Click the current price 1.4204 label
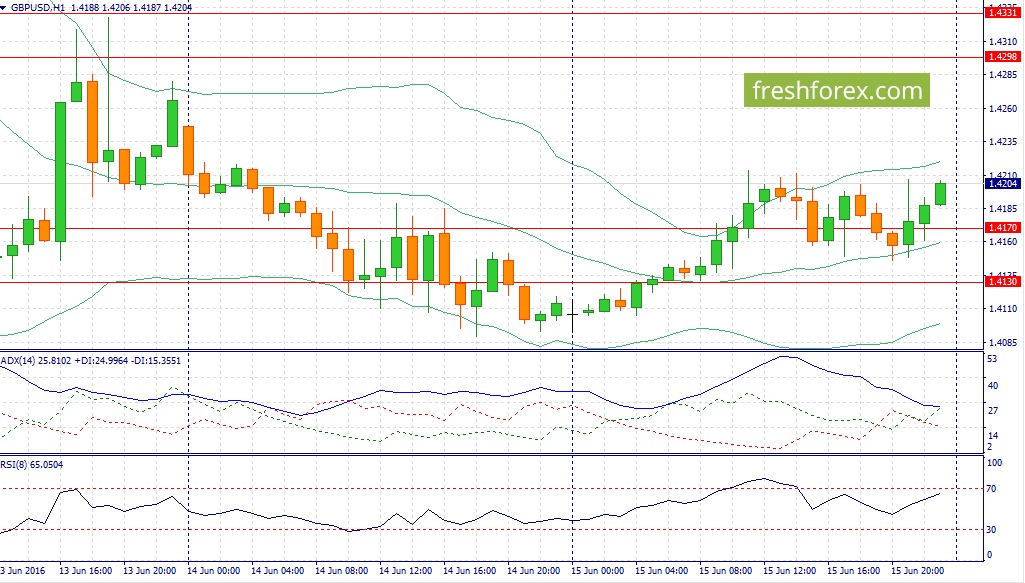The width and height of the screenshot is (1025, 583). click(1002, 184)
